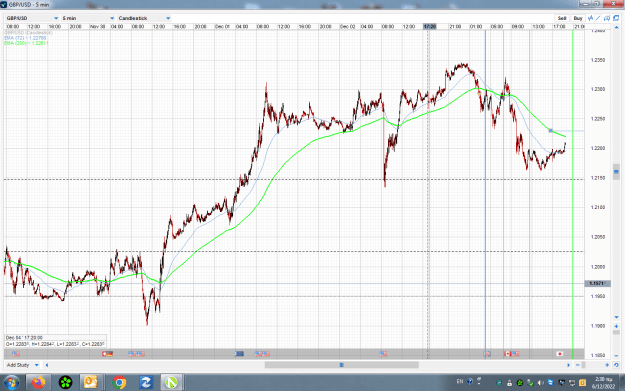Click the 1.1971 price level label

tap(597, 283)
